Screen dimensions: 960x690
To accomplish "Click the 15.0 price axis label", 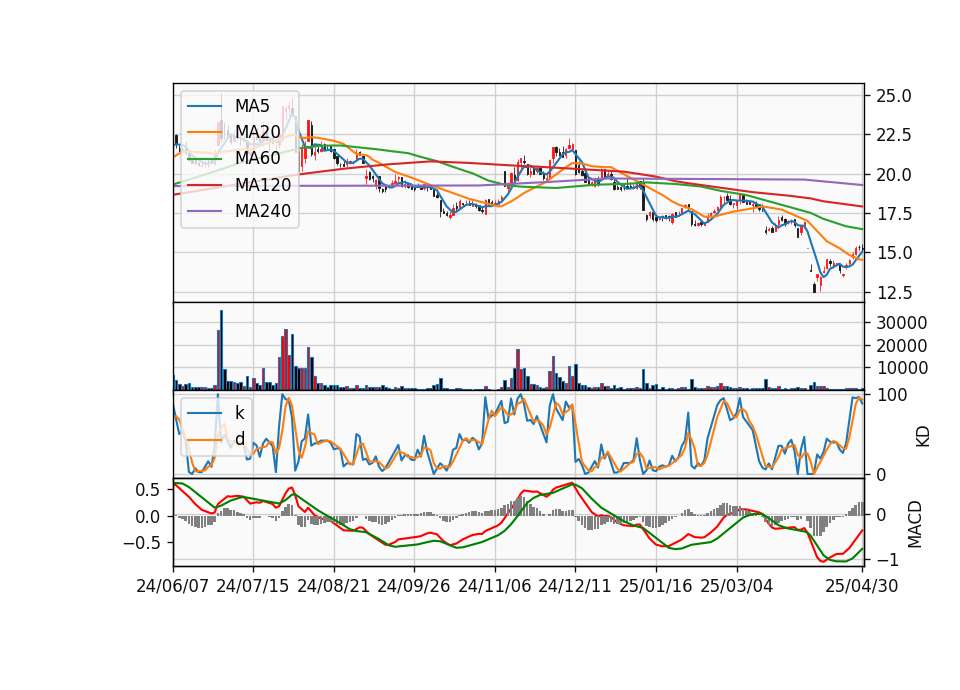I will [x=894, y=253].
